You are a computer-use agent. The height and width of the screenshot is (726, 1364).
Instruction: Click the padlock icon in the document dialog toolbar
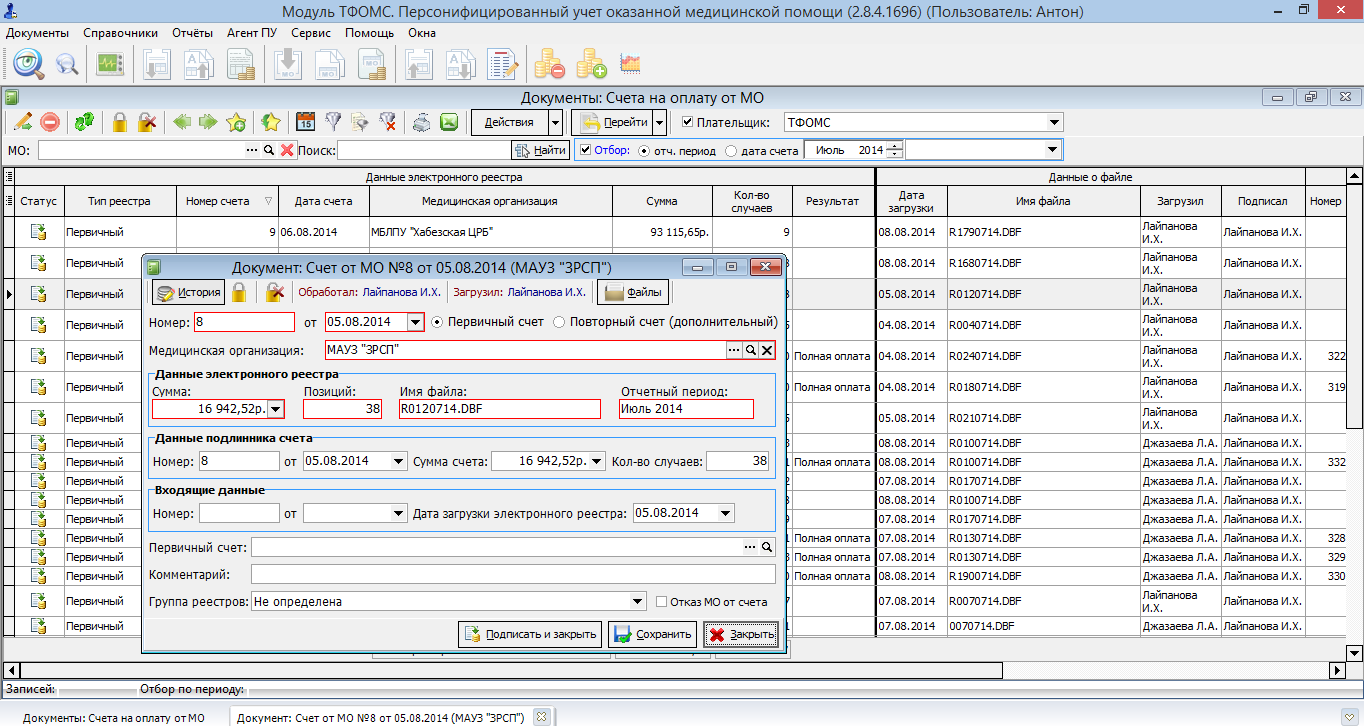tap(239, 292)
